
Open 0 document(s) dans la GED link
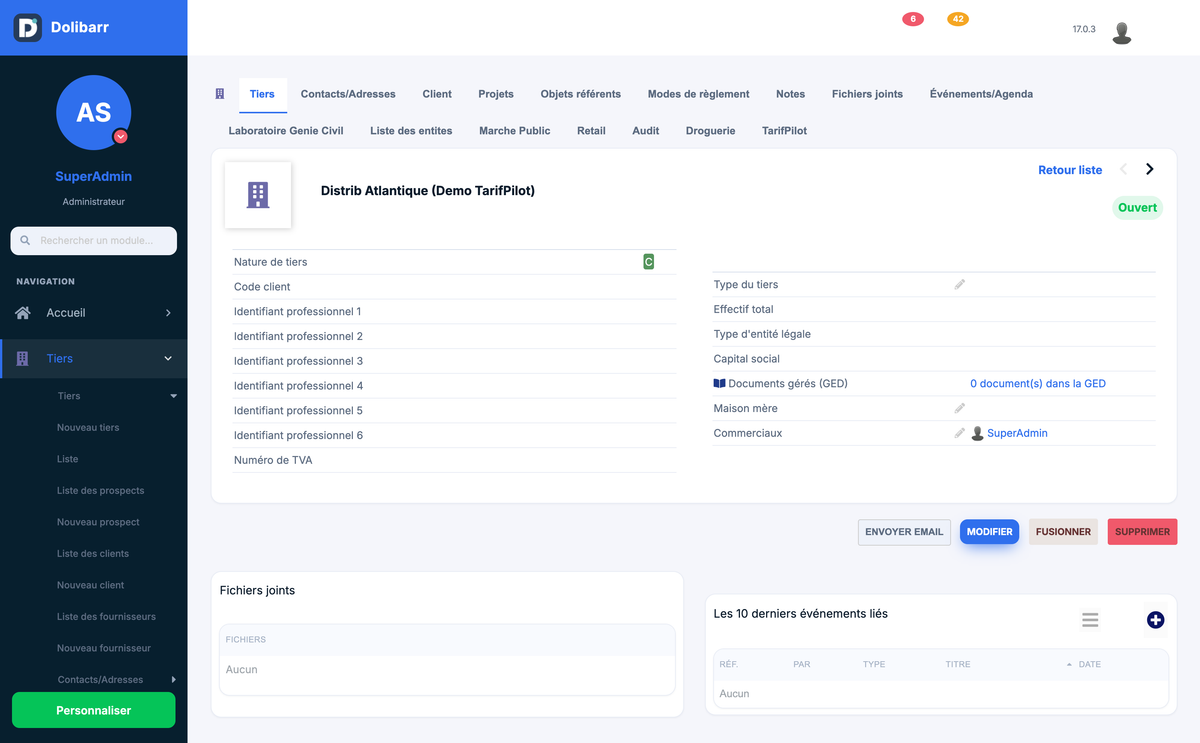pyautogui.click(x=1038, y=383)
